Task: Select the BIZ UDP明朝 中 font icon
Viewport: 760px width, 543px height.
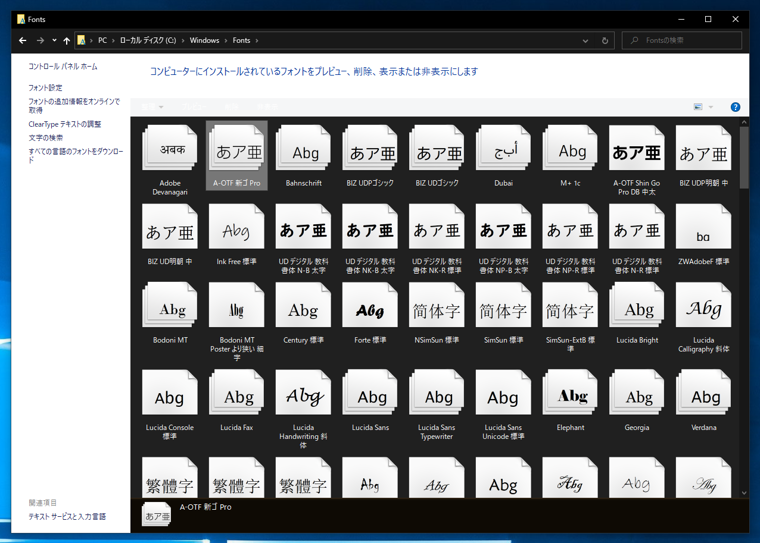Action: click(x=704, y=148)
